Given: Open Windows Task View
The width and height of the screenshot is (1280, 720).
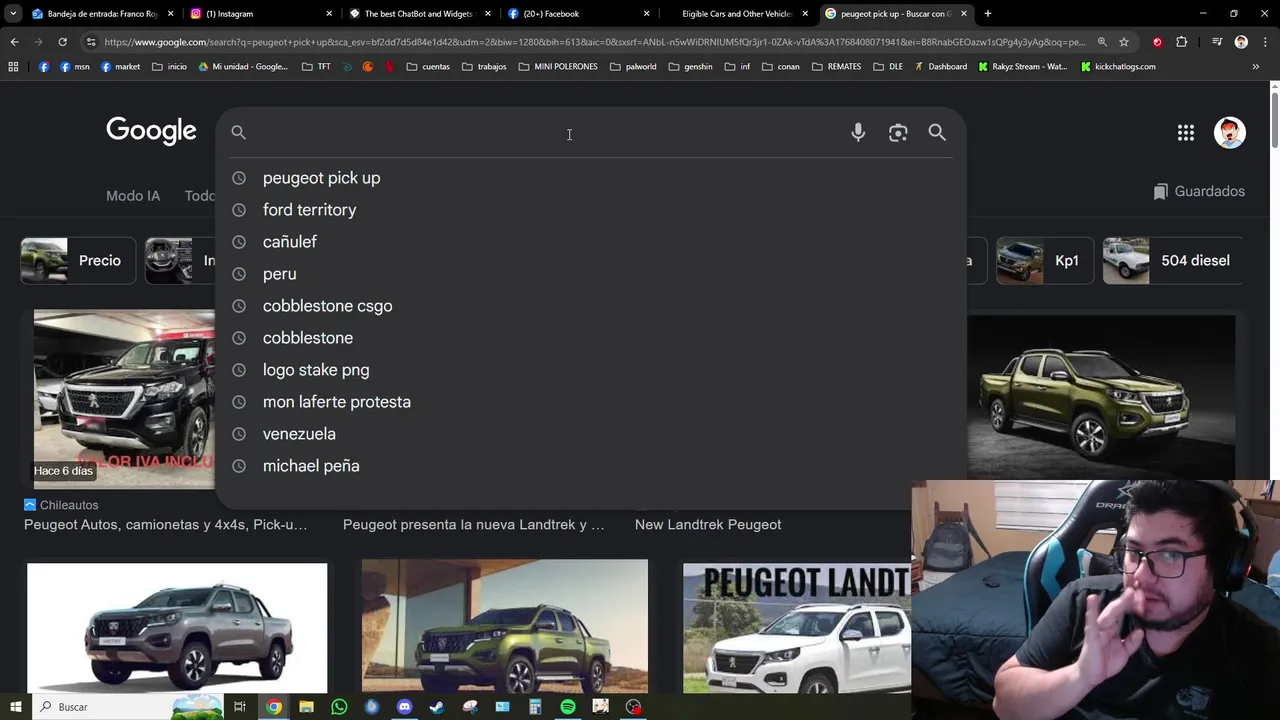Looking at the screenshot, I should point(240,707).
